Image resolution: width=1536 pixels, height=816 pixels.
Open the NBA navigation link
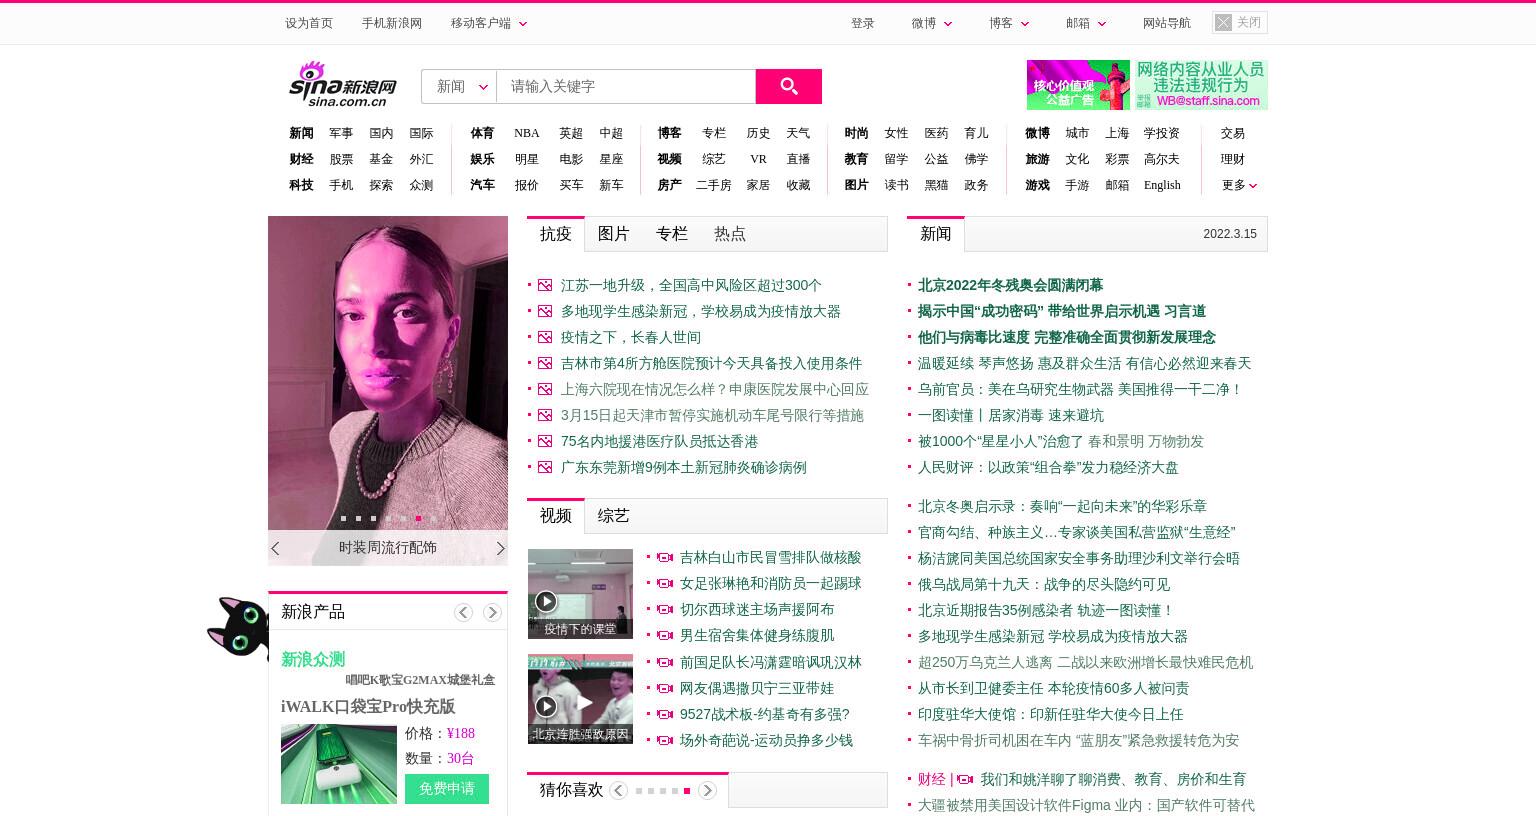527,133
